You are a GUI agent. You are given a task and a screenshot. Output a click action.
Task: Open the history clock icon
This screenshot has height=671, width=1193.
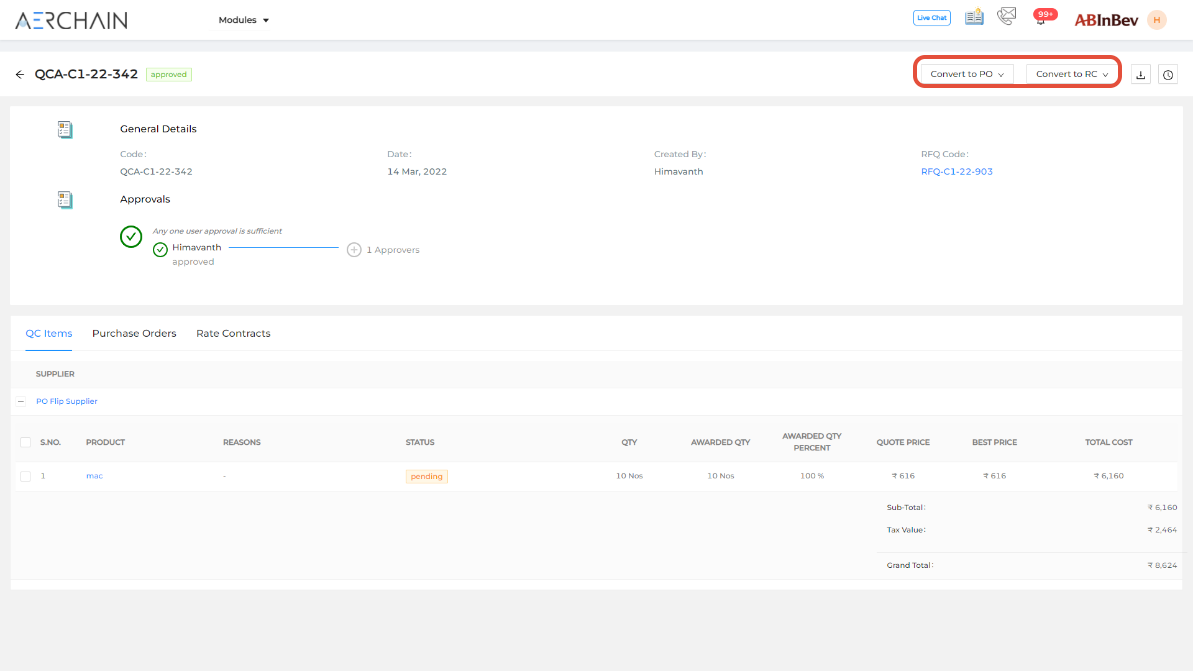[1167, 75]
